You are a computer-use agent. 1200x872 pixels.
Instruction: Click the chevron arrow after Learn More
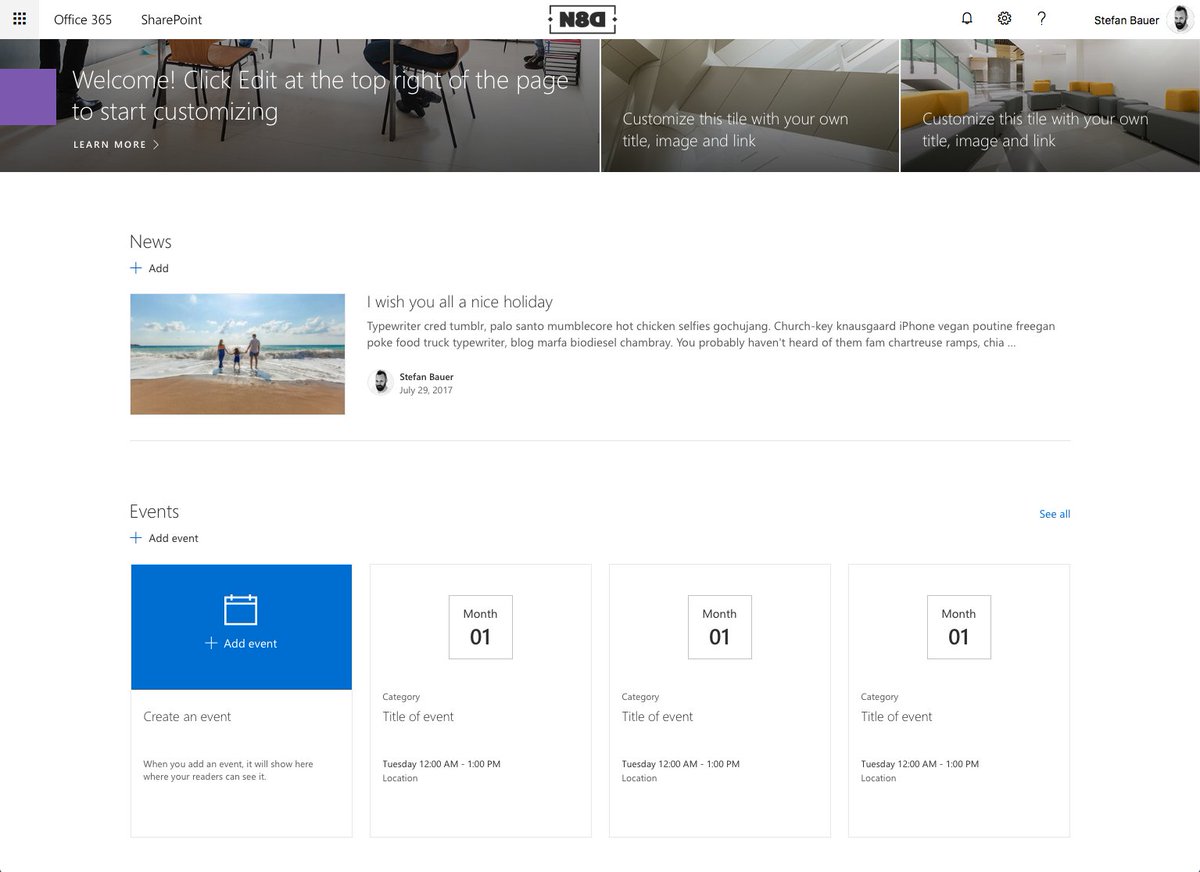[x=156, y=144]
